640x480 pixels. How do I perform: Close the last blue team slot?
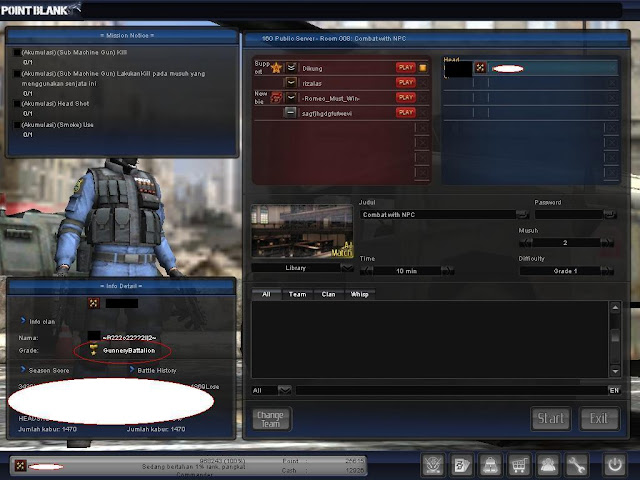pyautogui.click(x=611, y=173)
